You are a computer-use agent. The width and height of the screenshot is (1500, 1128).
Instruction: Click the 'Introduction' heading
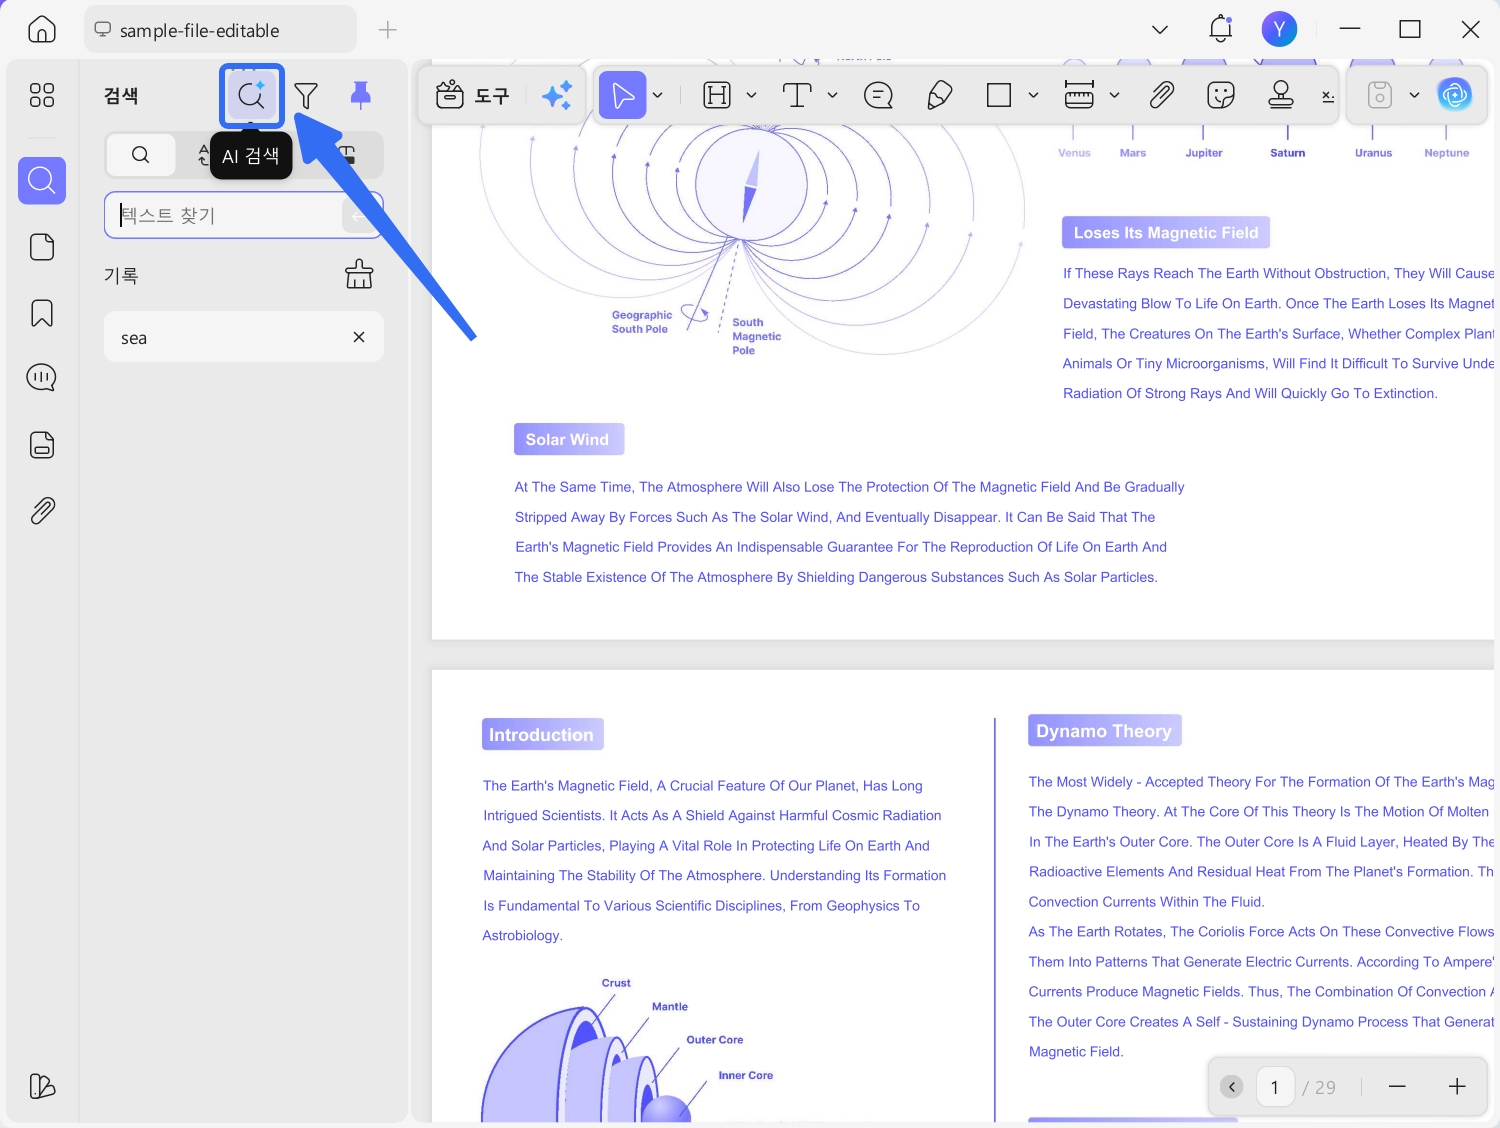point(542,735)
